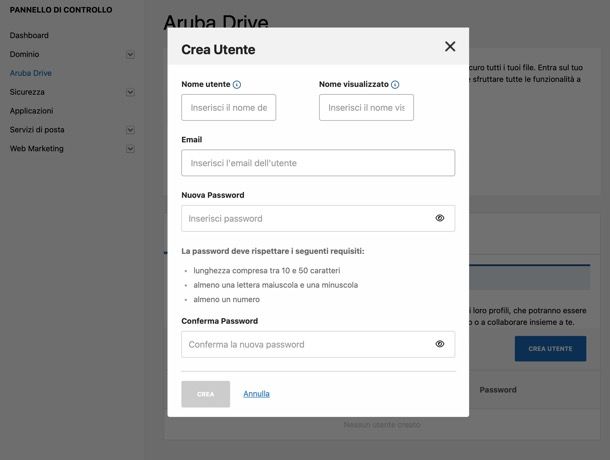Click the Conferma Password input field
610x460 pixels.
tap(318, 344)
